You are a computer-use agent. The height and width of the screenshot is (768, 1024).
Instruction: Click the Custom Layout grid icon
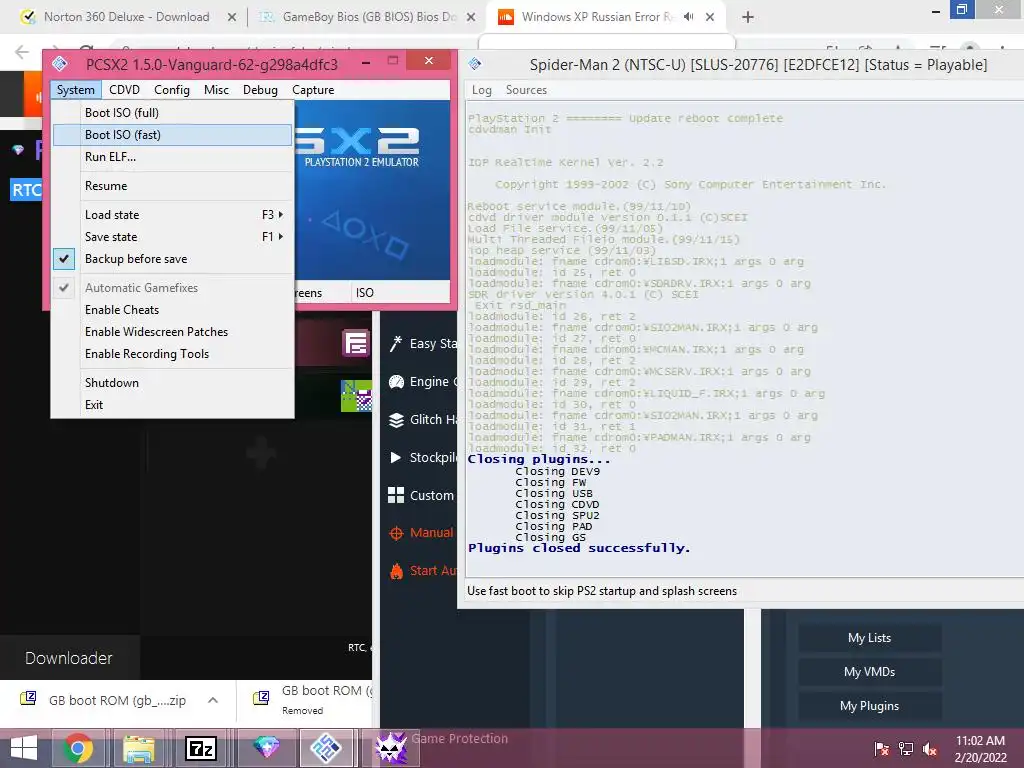[396, 495]
